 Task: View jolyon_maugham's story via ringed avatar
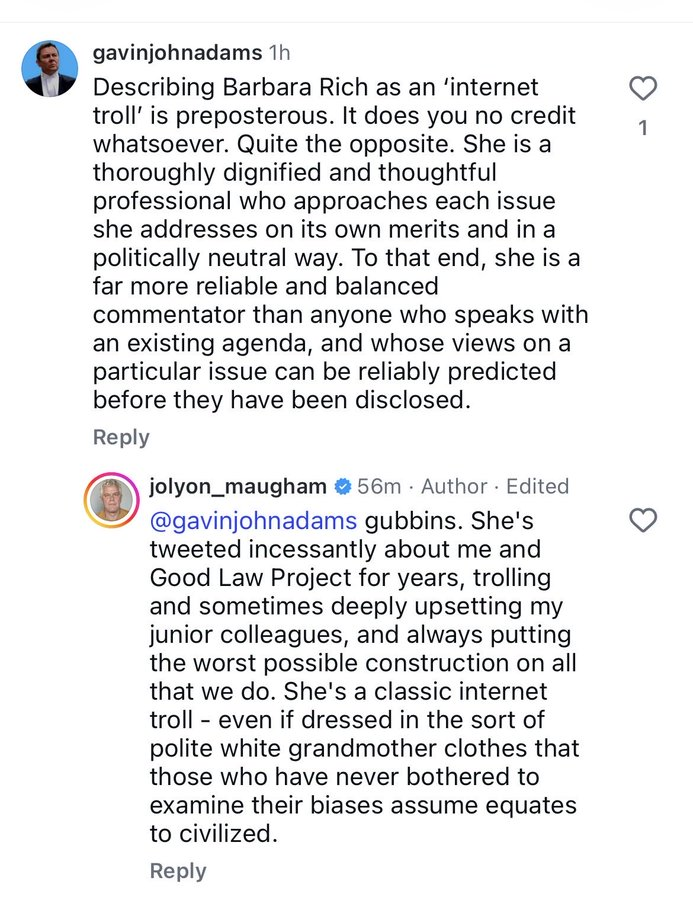pos(111,500)
